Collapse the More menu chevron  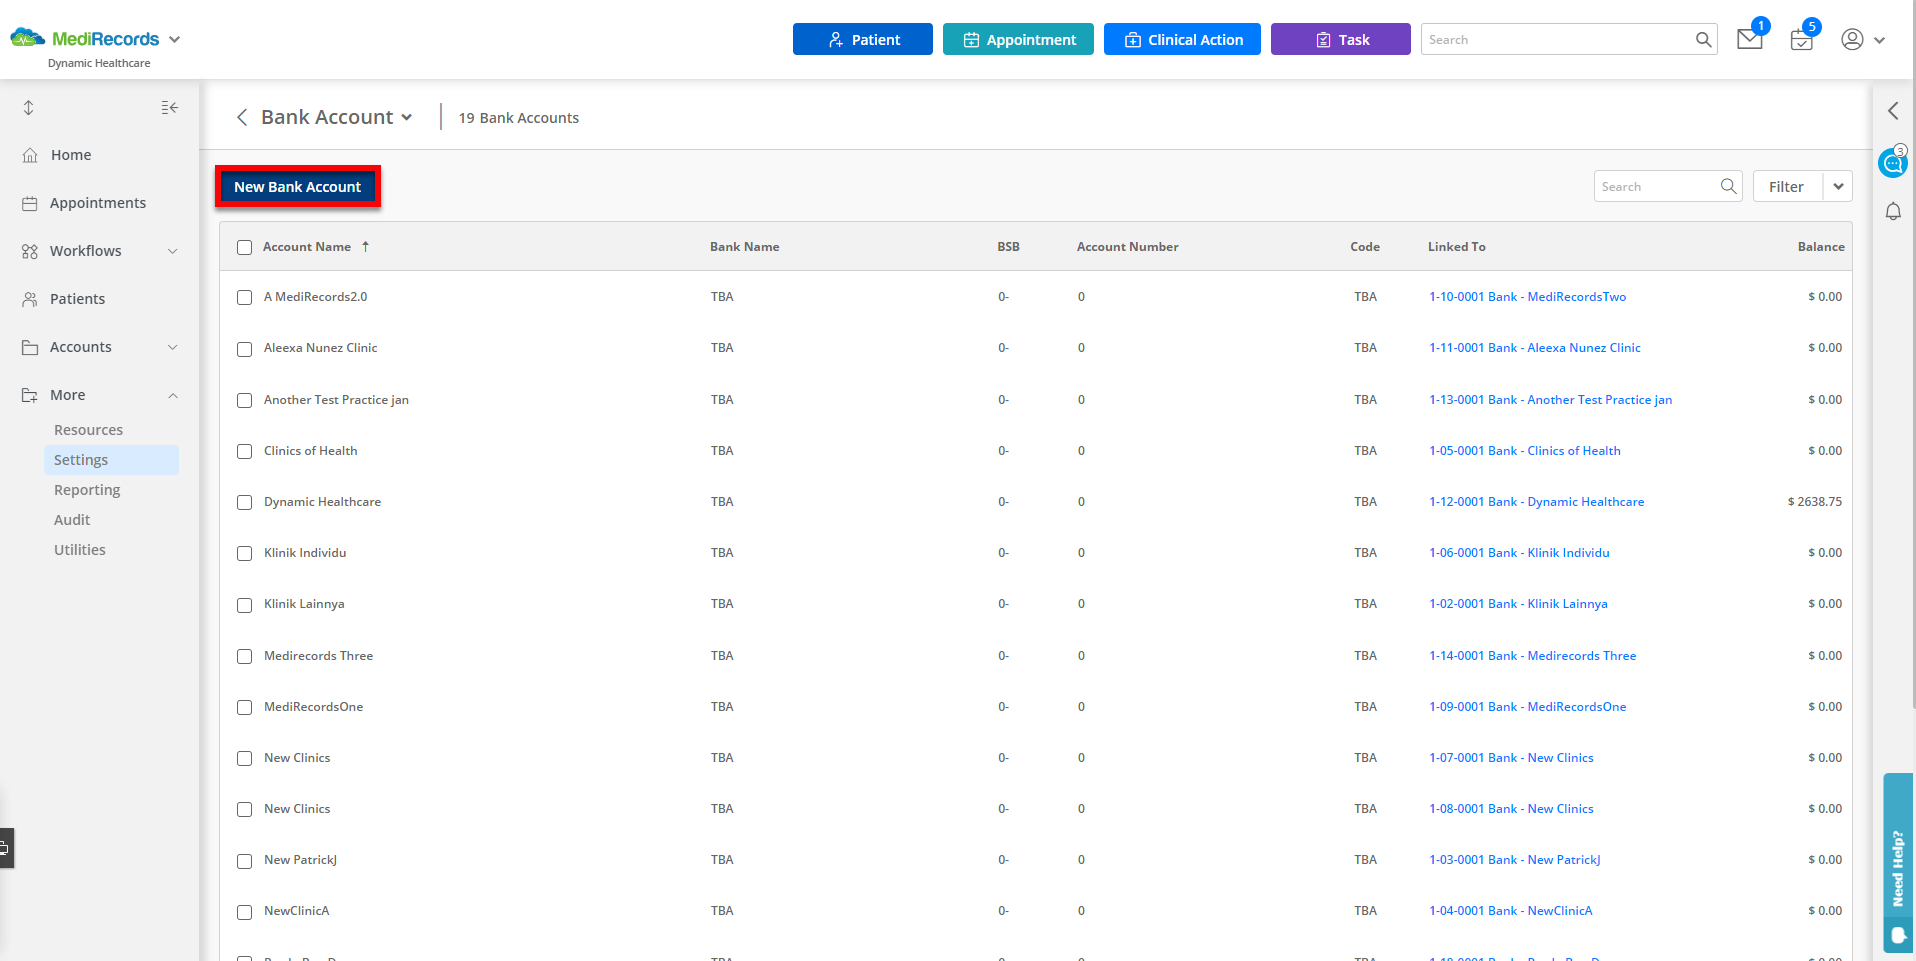point(172,395)
